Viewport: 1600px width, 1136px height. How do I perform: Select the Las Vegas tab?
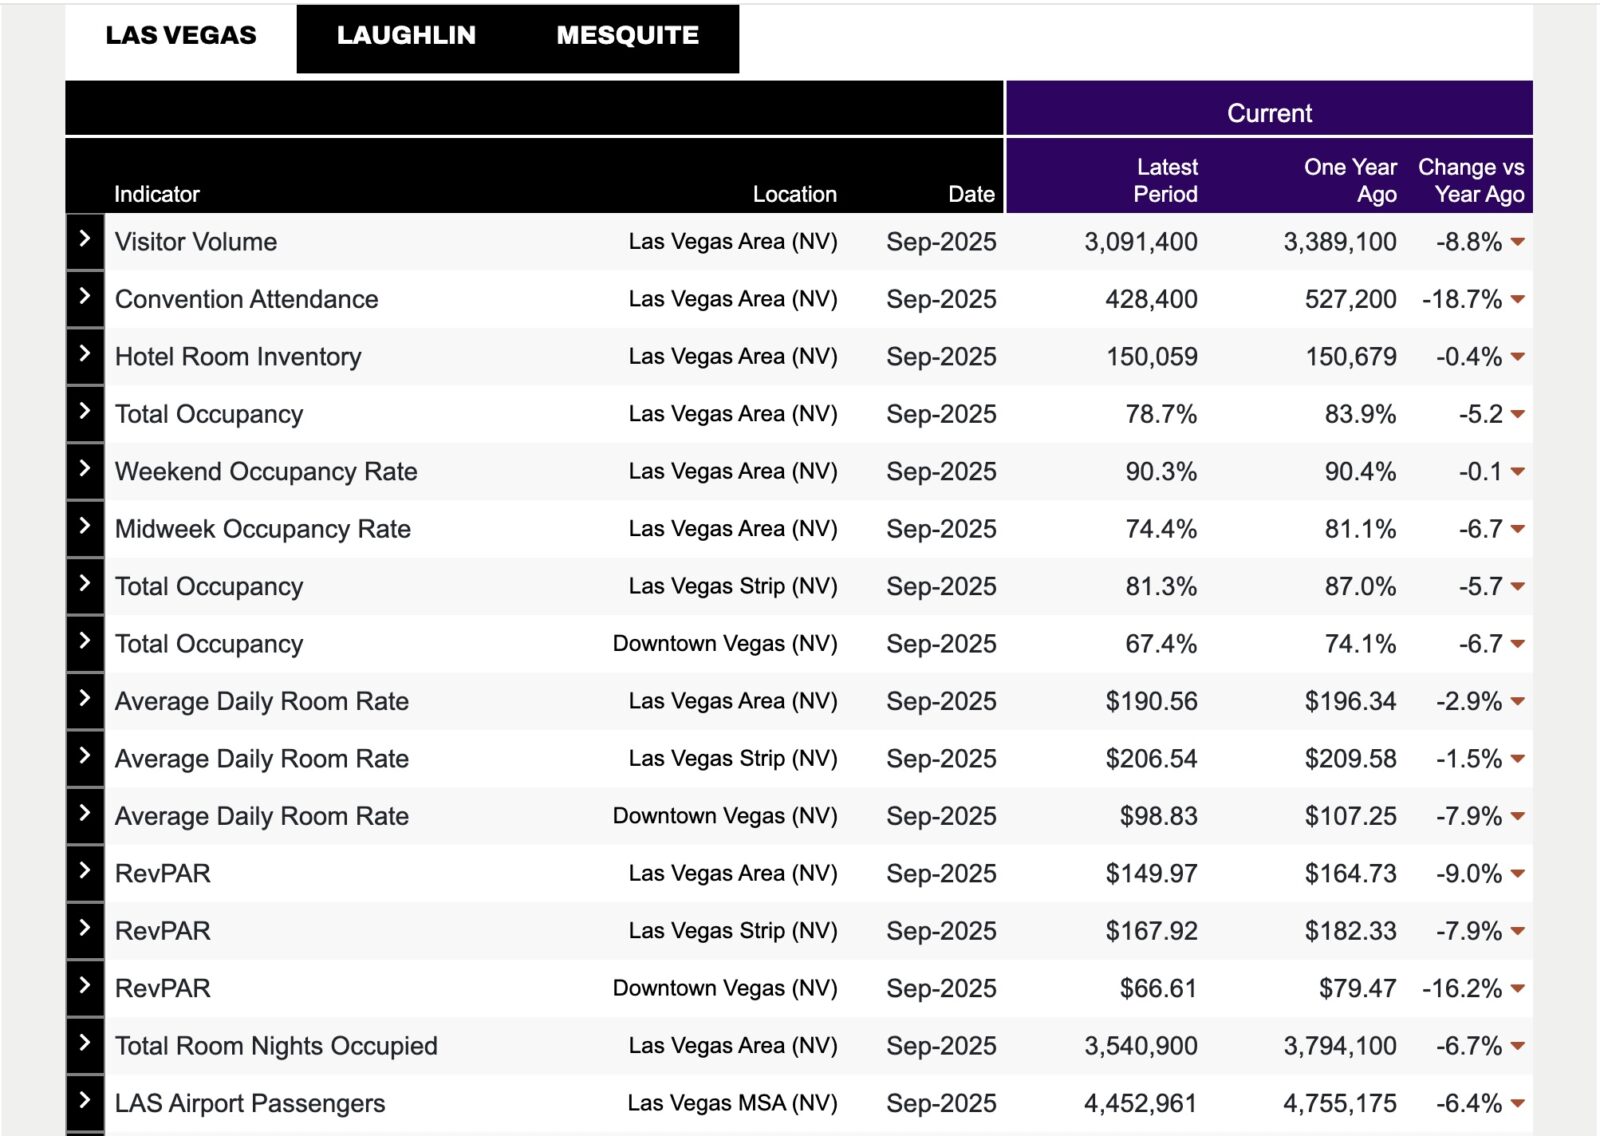pos(181,36)
